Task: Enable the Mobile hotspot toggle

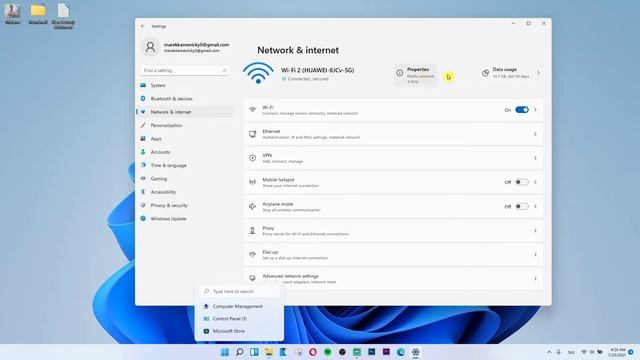Action: [x=522, y=182]
